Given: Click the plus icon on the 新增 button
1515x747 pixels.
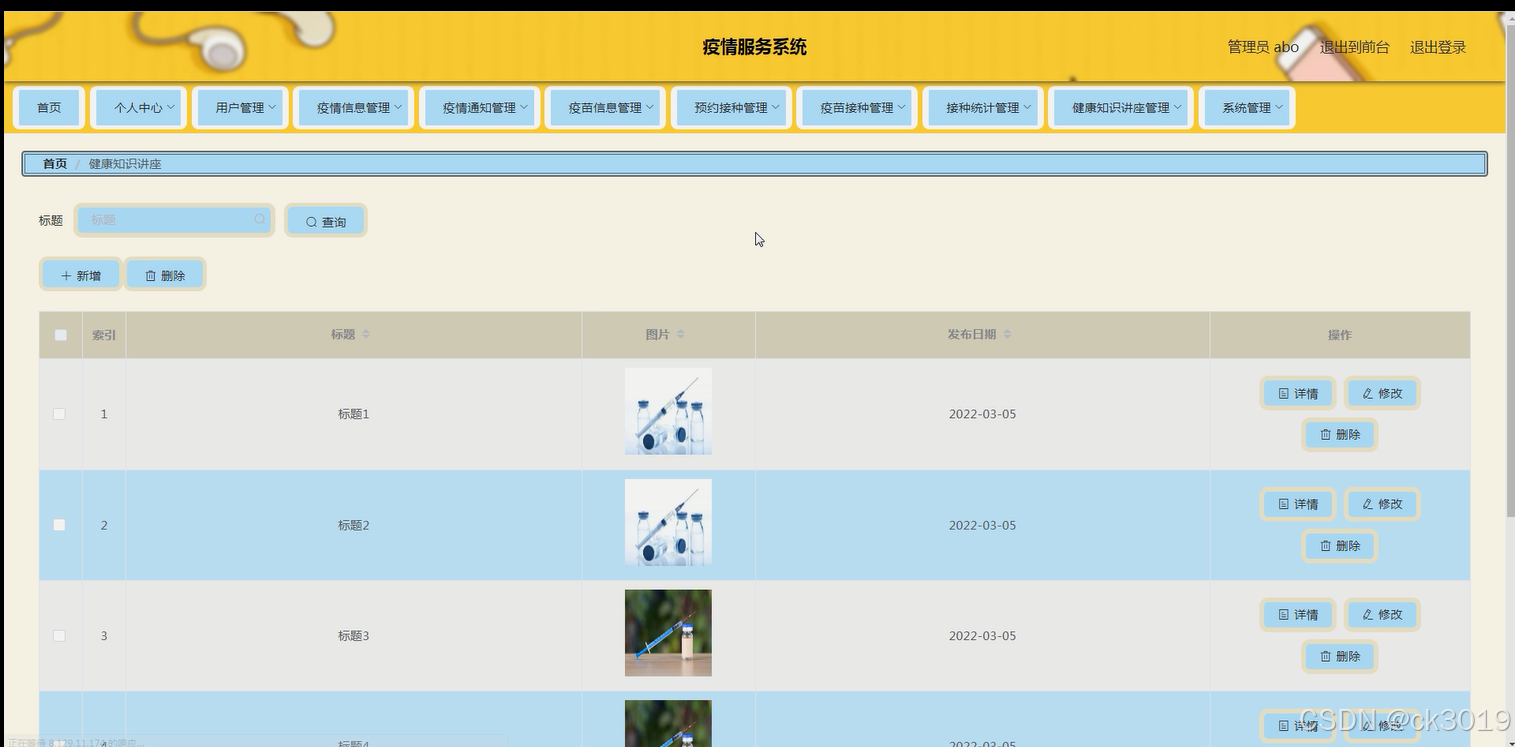Looking at the screenshot, I should (x=66, y=276).
